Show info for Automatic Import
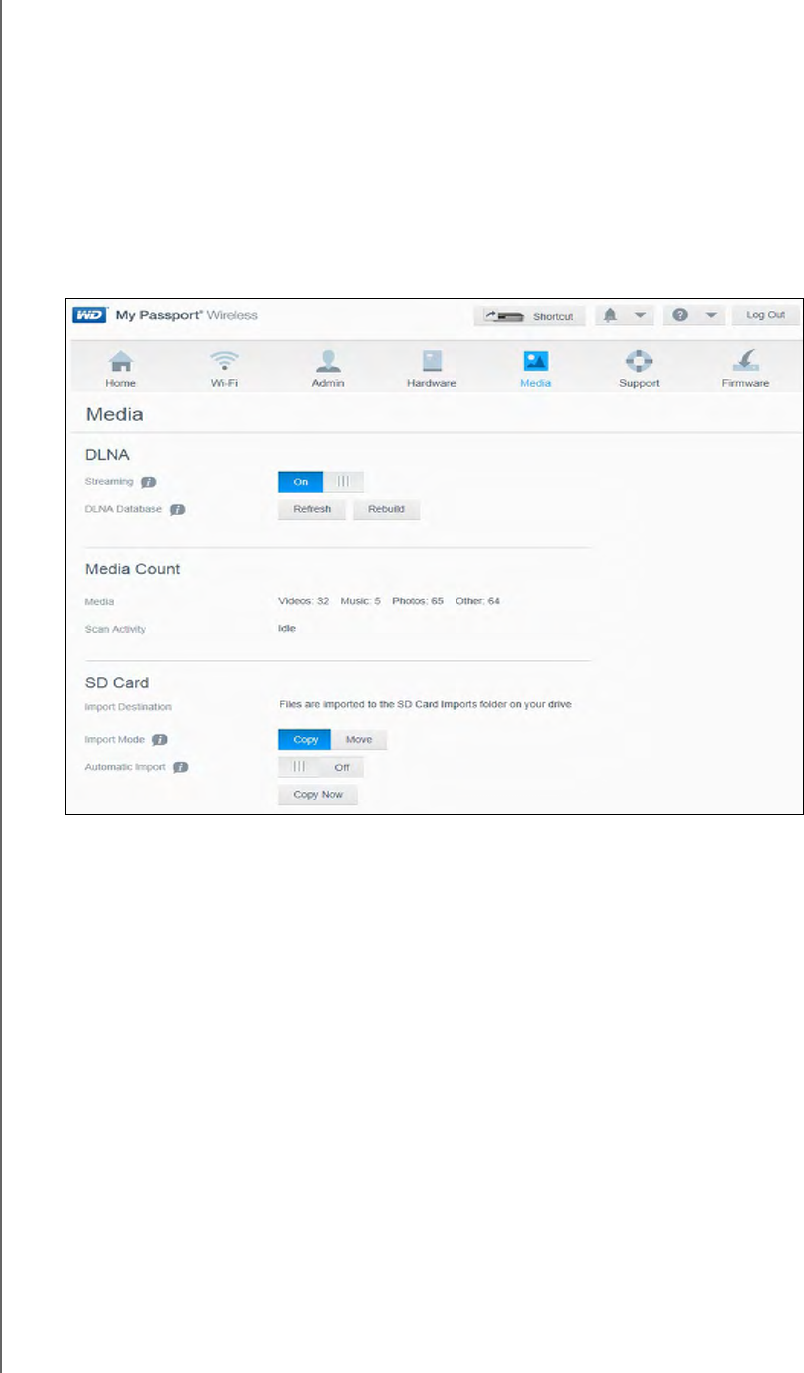This screenshot has width=804, height=1373. (180, 768)
